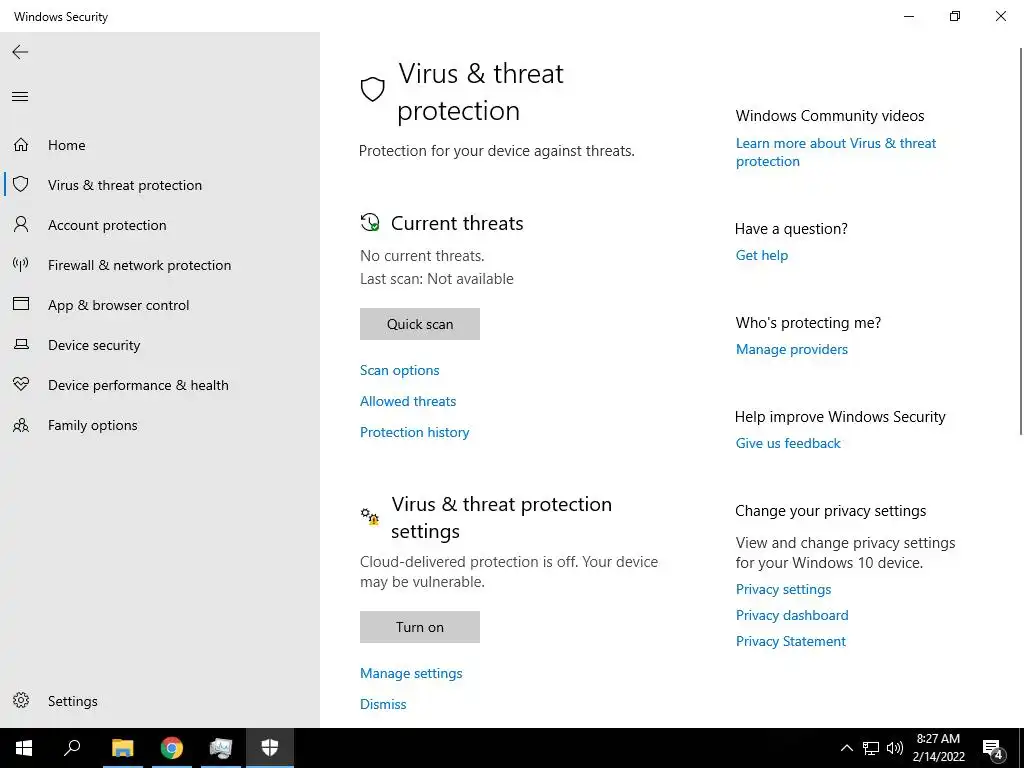Click the vertical scrollbar on the right
The height and width of the screenshot is (768, 1024).
pos(1020,240)
